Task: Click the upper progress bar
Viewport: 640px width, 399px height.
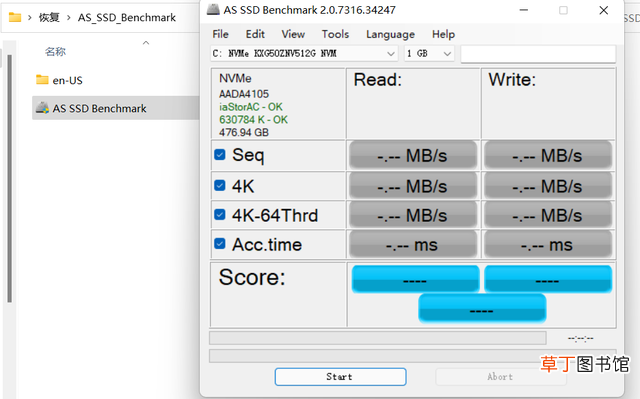Action: (x=378, y=338)
